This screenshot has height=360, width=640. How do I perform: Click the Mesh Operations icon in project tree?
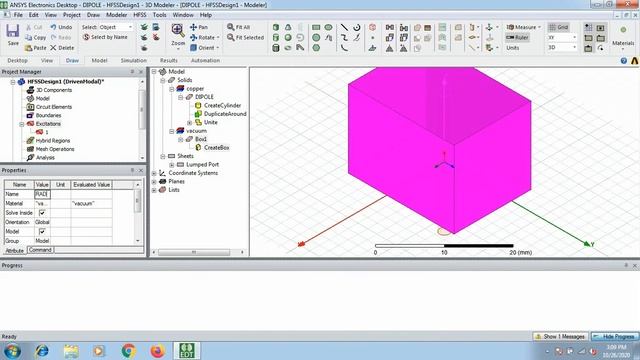click(30, 149)
